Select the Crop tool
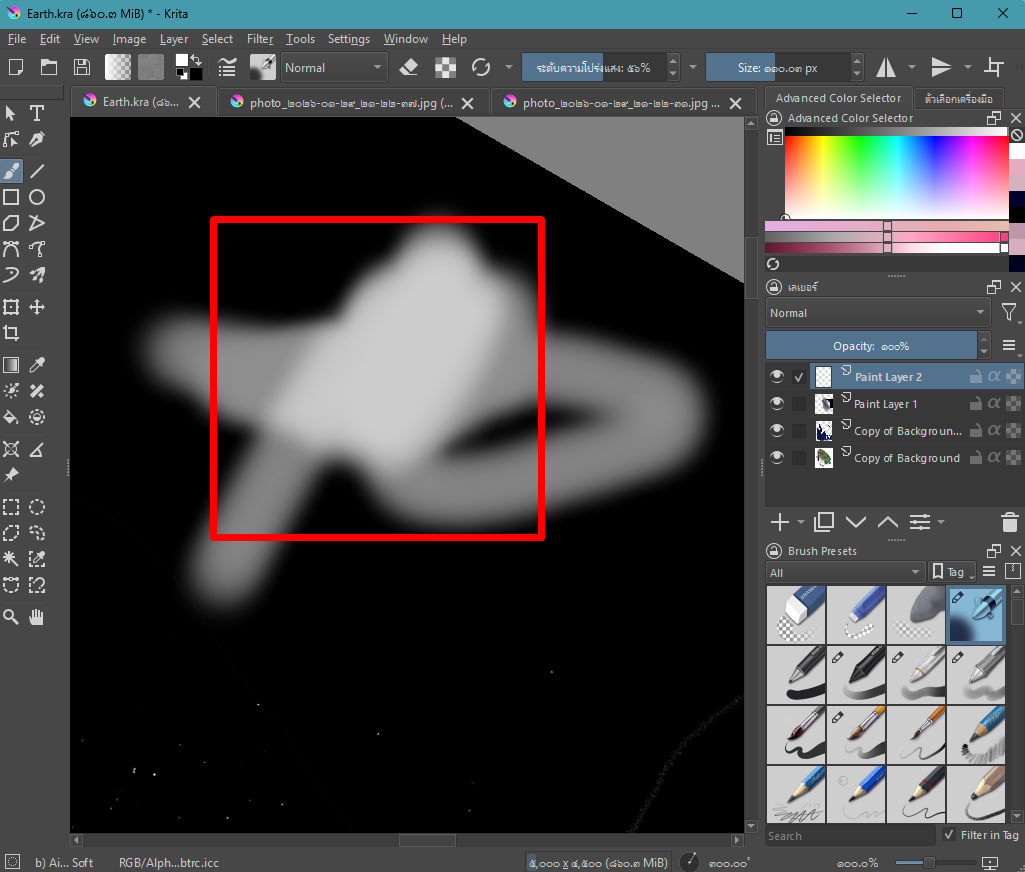The width and height of the screenshot is (1025, 872). (11, 333)
